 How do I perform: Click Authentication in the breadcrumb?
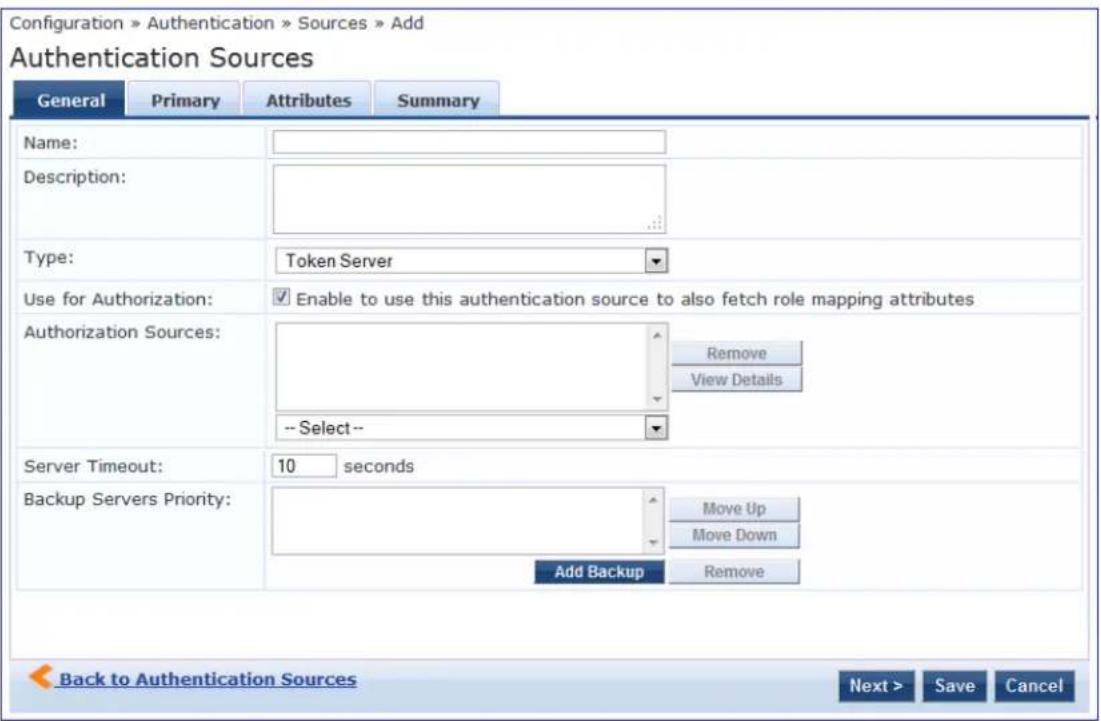pyautogui.click(x=211, y=23)
